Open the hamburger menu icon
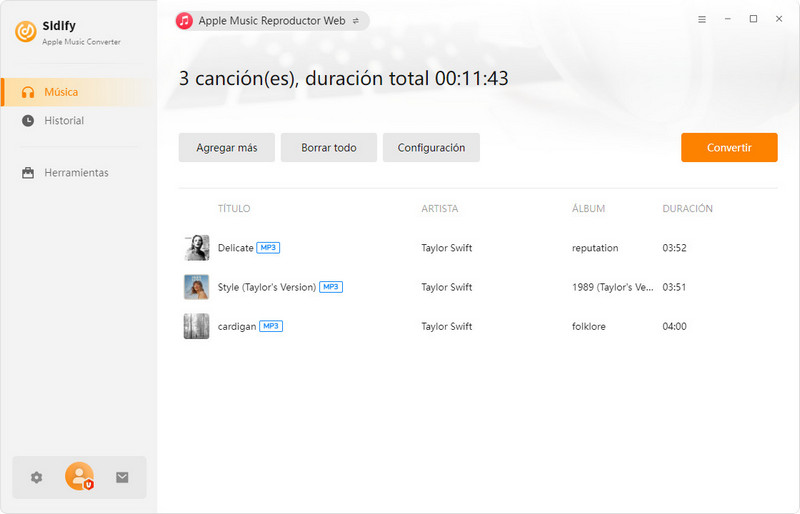The height and width of the screenshot is (514, 800). [702, 19]
